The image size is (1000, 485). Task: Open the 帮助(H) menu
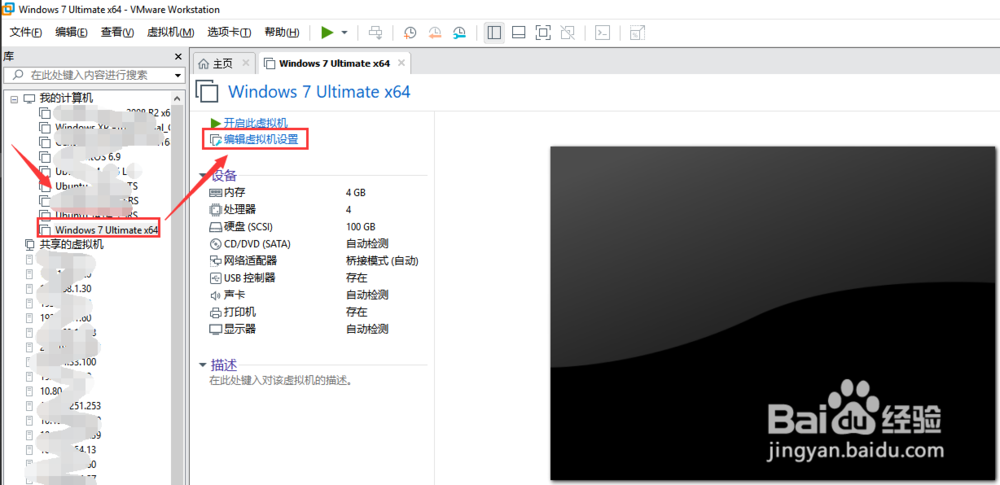(281, 33)
